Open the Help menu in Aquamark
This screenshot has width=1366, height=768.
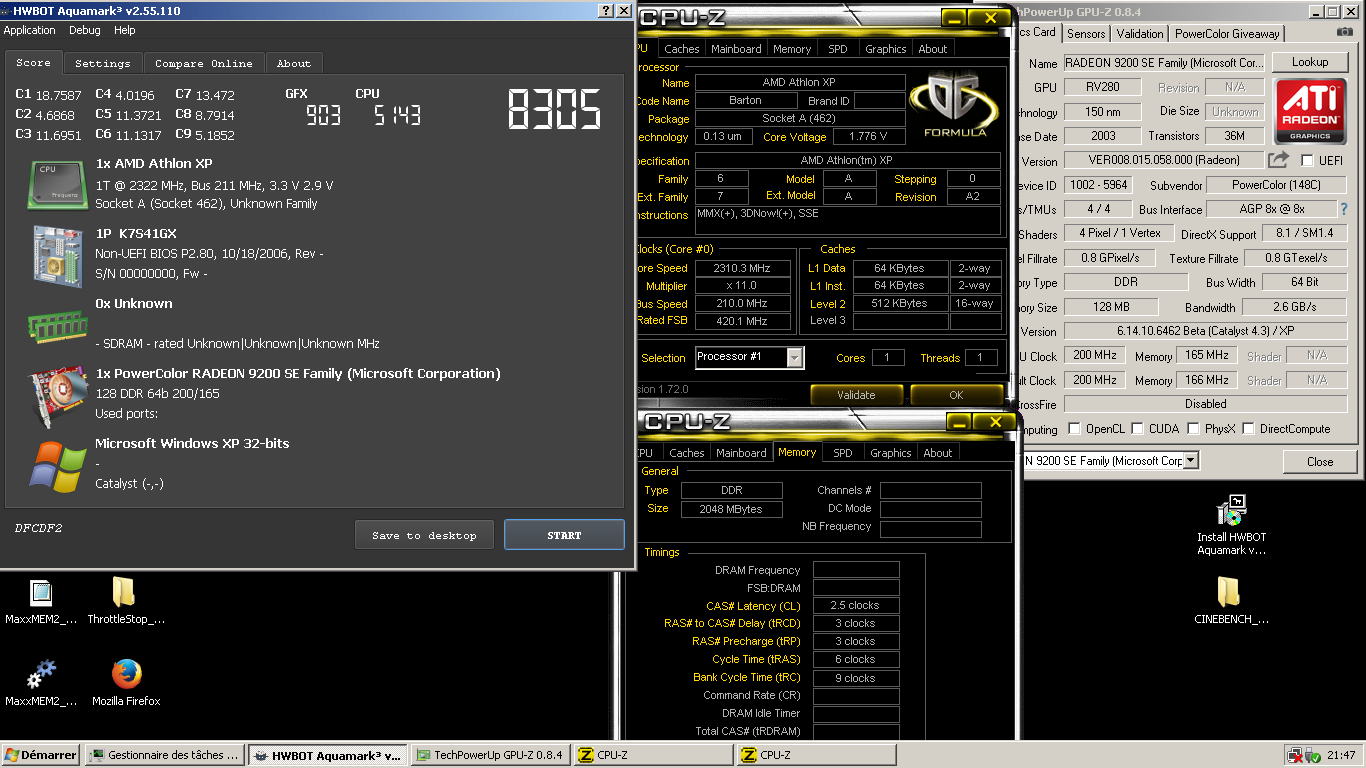coord(125,31)
